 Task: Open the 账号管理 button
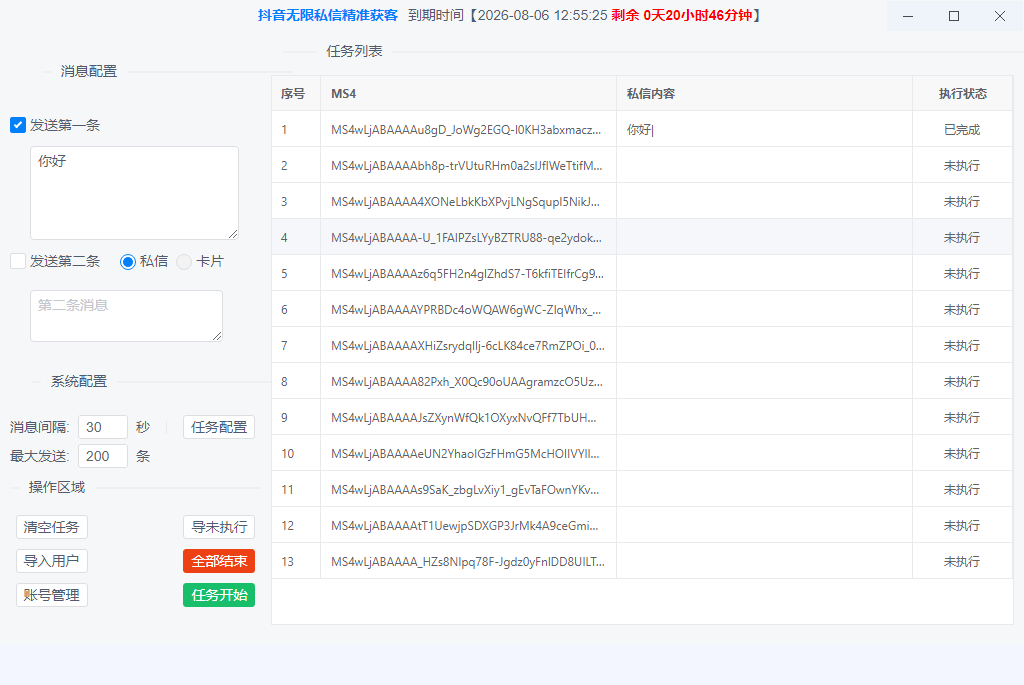click(x=52, y=595)
